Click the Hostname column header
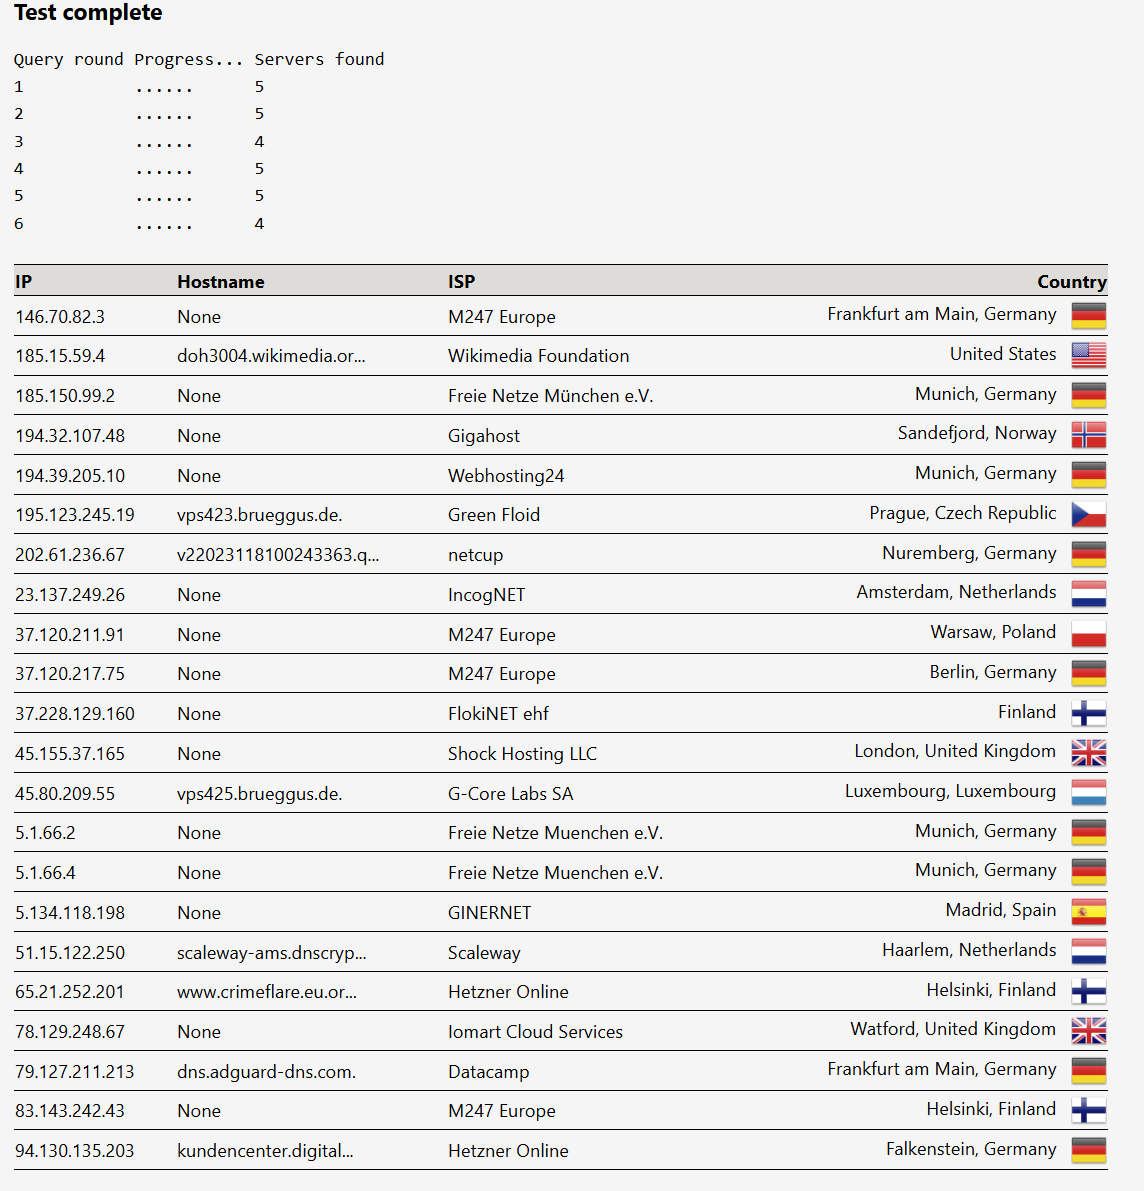This screenshot has height=1191, width=1144. tap(221, 282)
